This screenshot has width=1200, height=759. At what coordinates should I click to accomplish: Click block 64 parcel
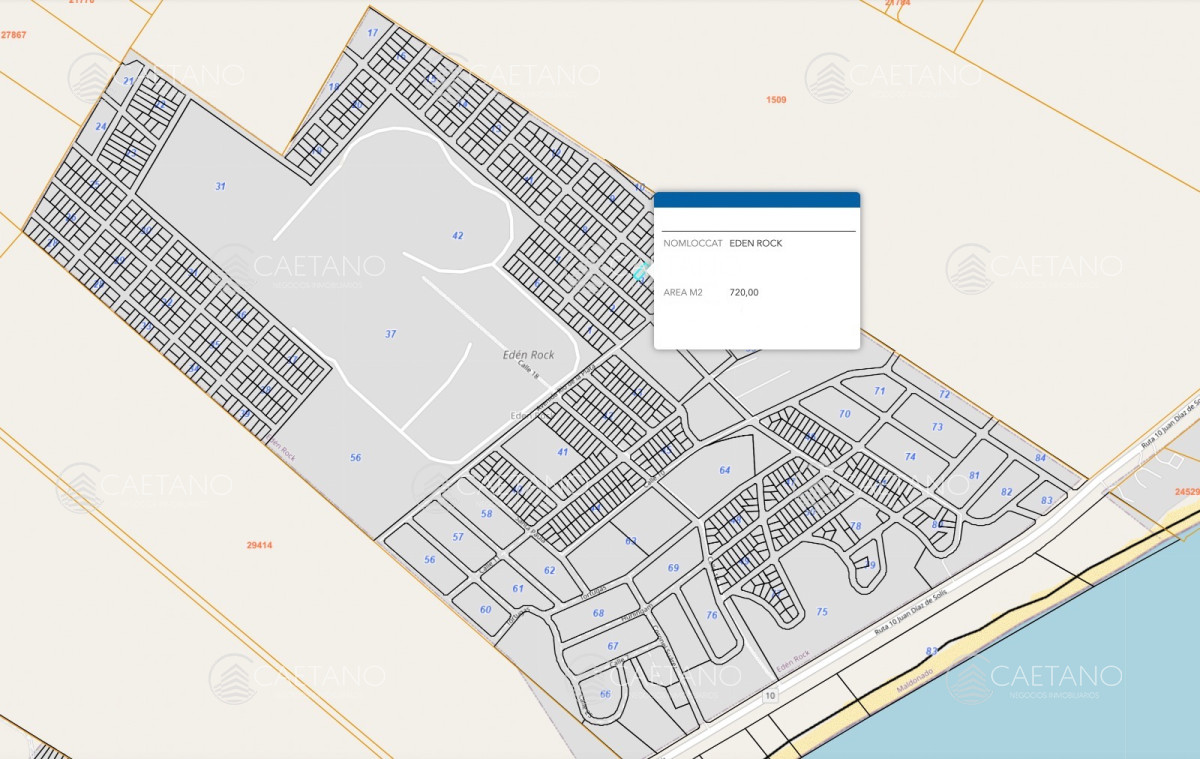pos(724,470)
